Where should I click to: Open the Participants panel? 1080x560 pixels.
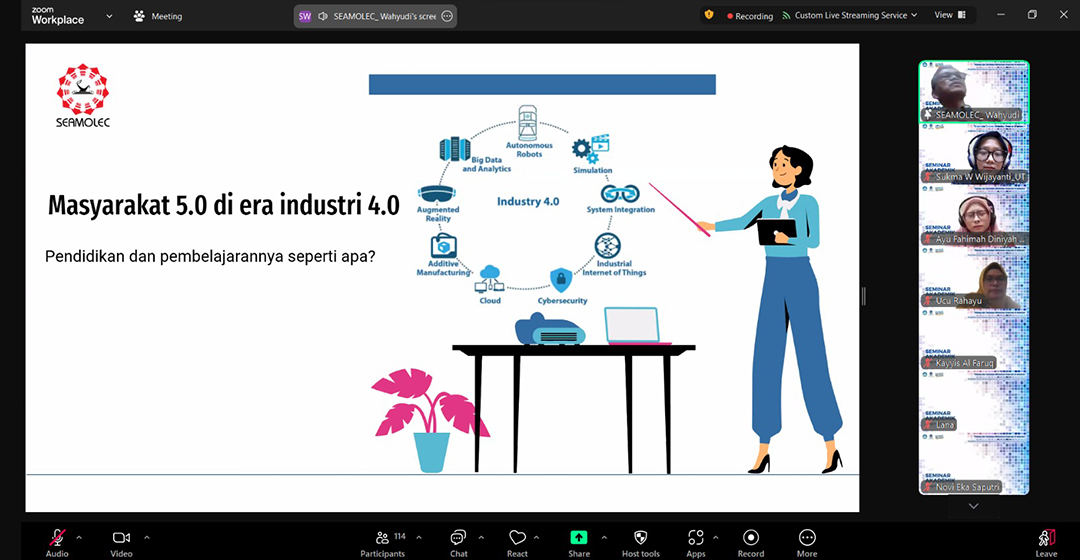pos(382,538)
